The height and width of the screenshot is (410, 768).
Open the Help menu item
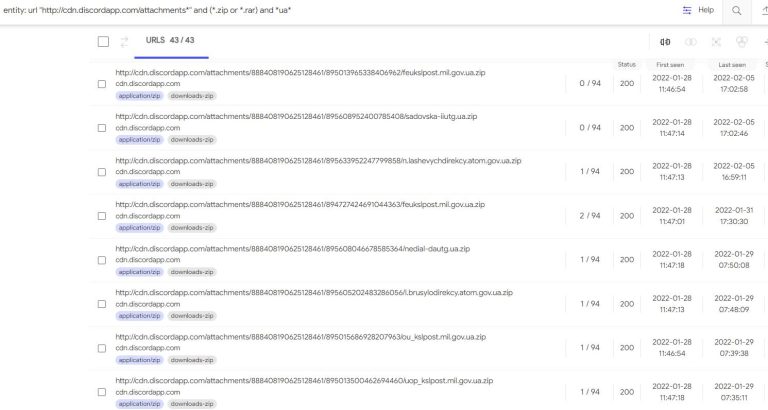tap(706, 10)
